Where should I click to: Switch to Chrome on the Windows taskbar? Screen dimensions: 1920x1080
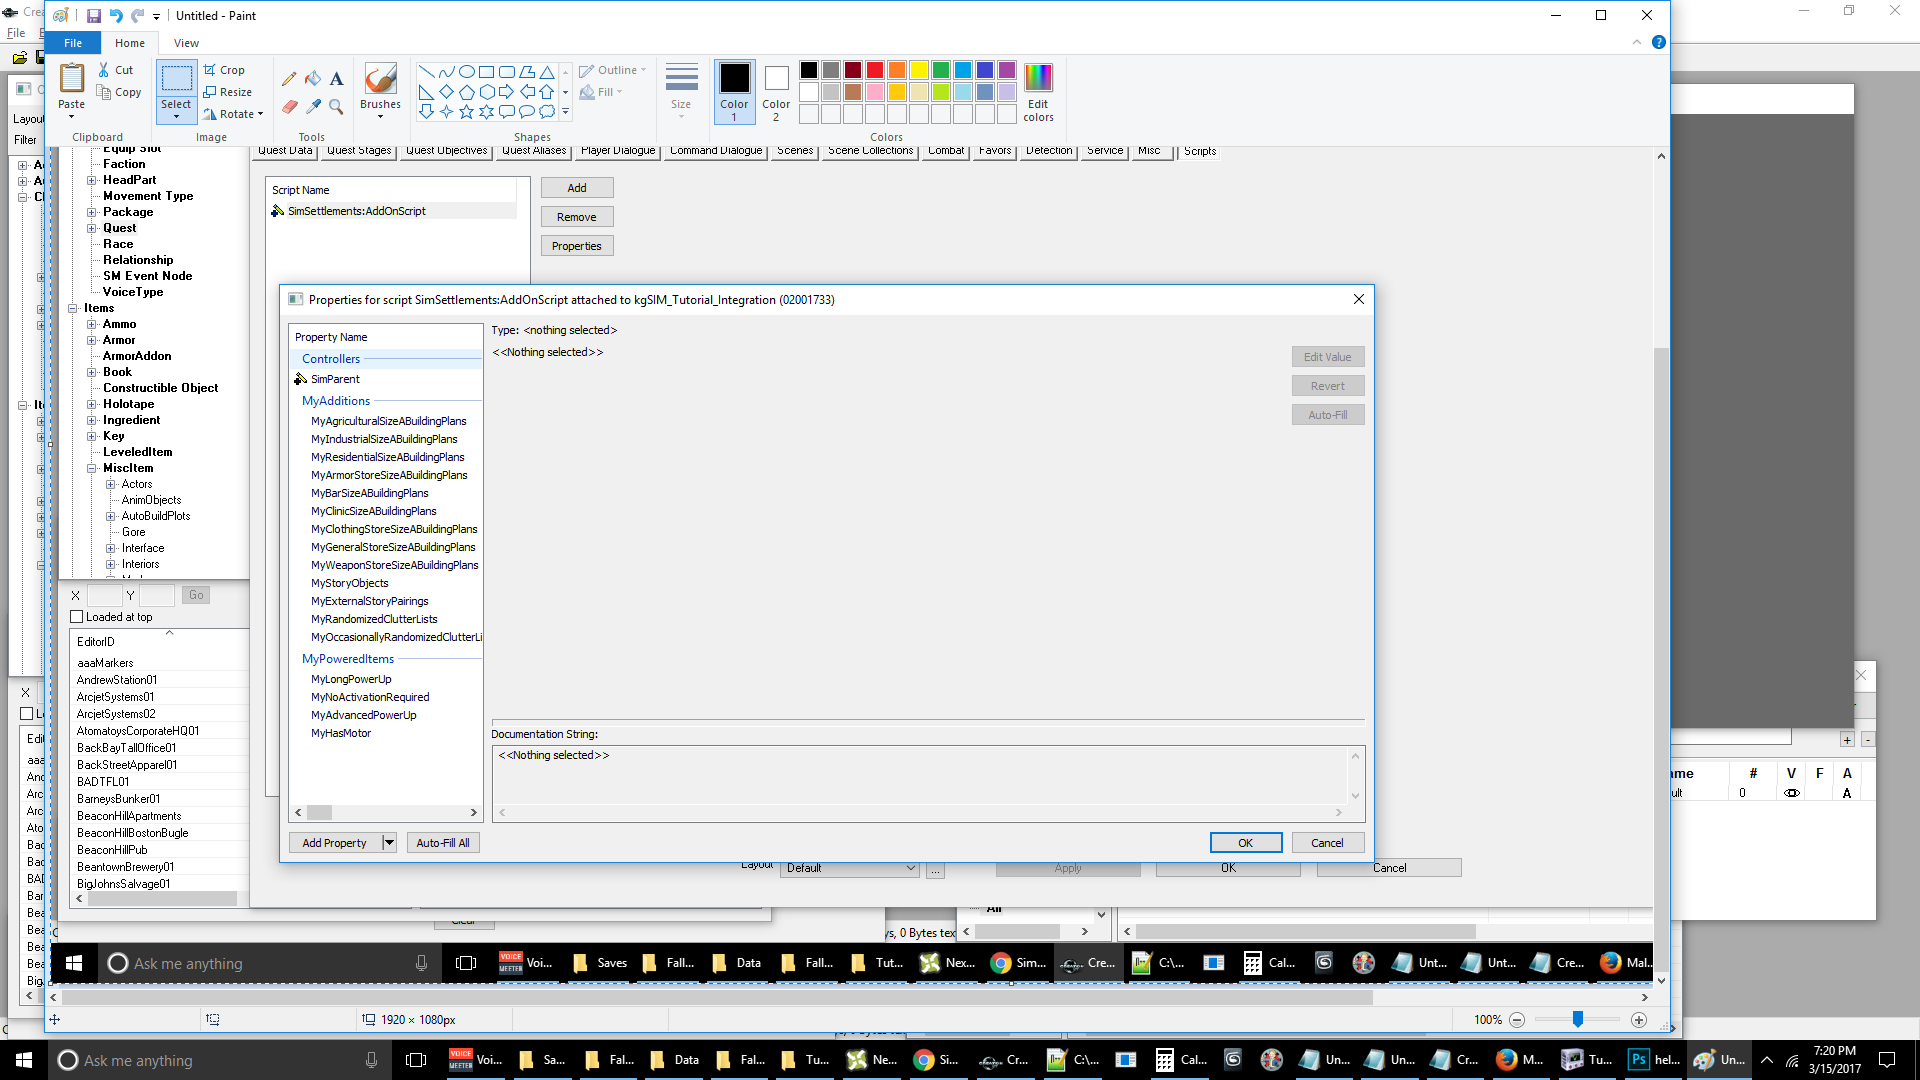click(936, 1060)
